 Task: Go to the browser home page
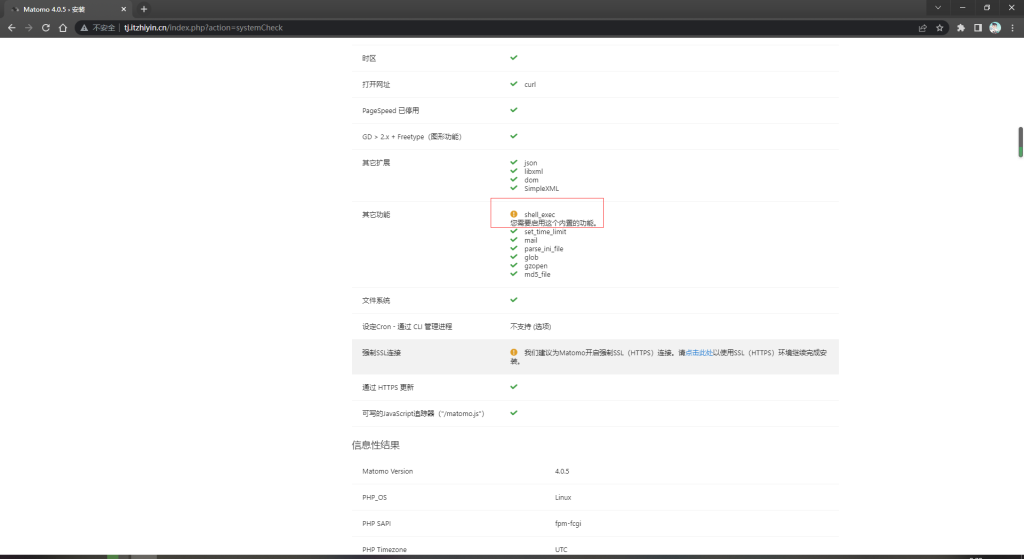(x=62, y=28)
